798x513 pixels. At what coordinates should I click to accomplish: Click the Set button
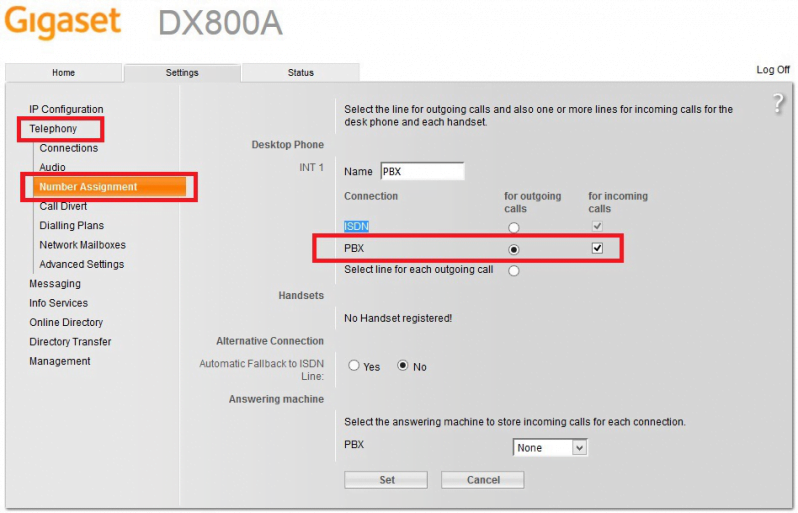(x=386, y=480)
